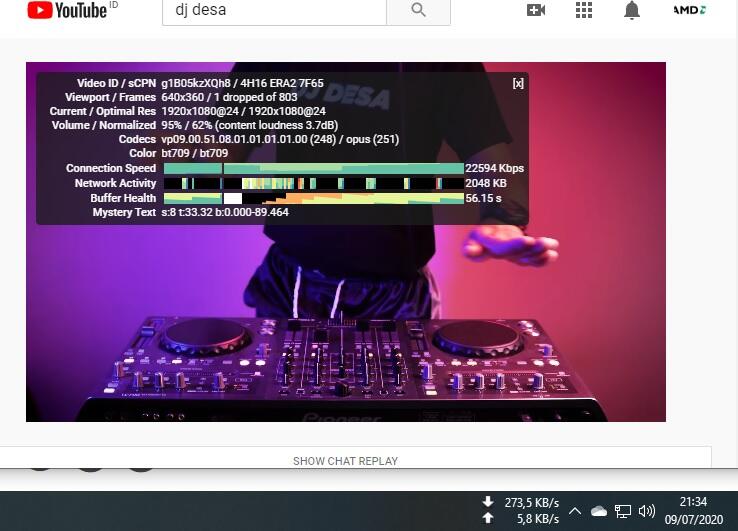Viewport: 738px width, 531px height.
Task: Click the Connection Speed graph bar
Action: [x=313, y=169]
